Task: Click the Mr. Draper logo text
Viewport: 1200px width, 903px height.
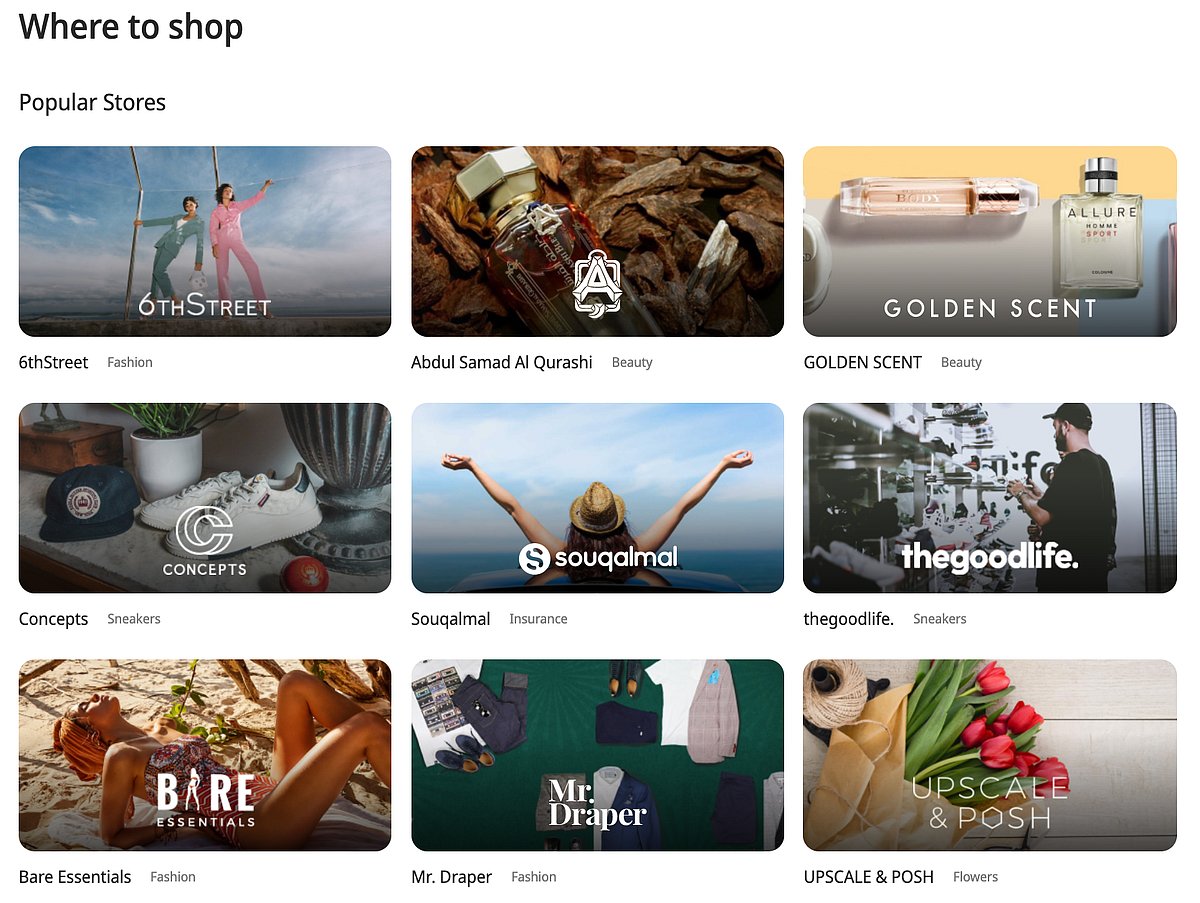Action: pos(597,803)
